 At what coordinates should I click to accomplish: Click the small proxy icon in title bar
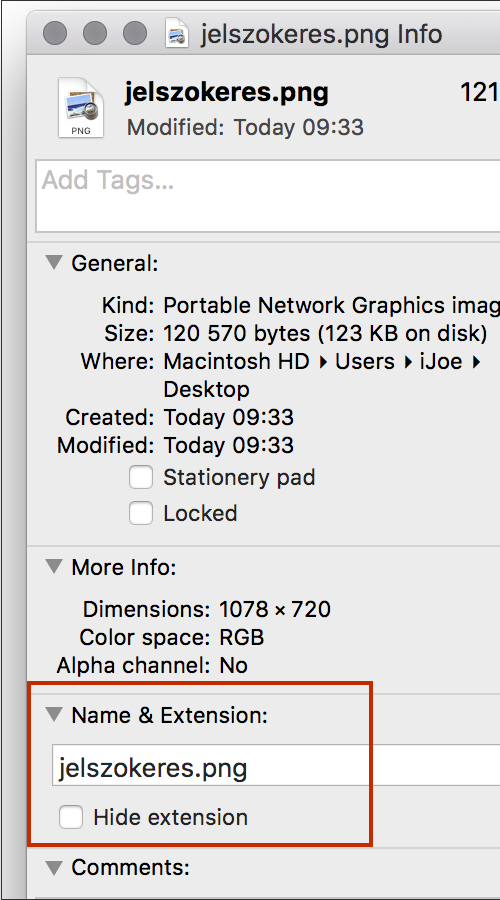pyautogui.click(x=177, y=33)
